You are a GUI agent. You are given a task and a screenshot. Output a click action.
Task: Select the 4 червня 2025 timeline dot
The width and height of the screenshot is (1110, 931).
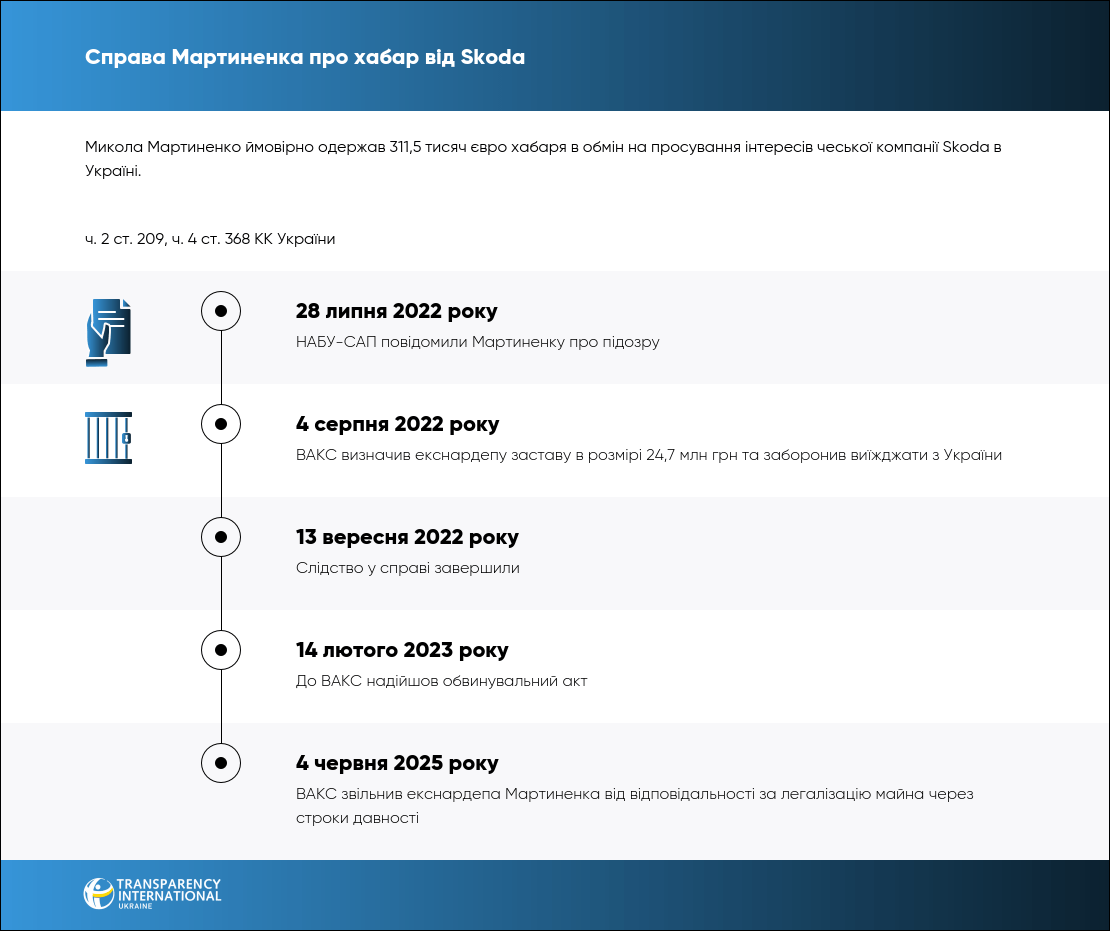click(221, 763)
